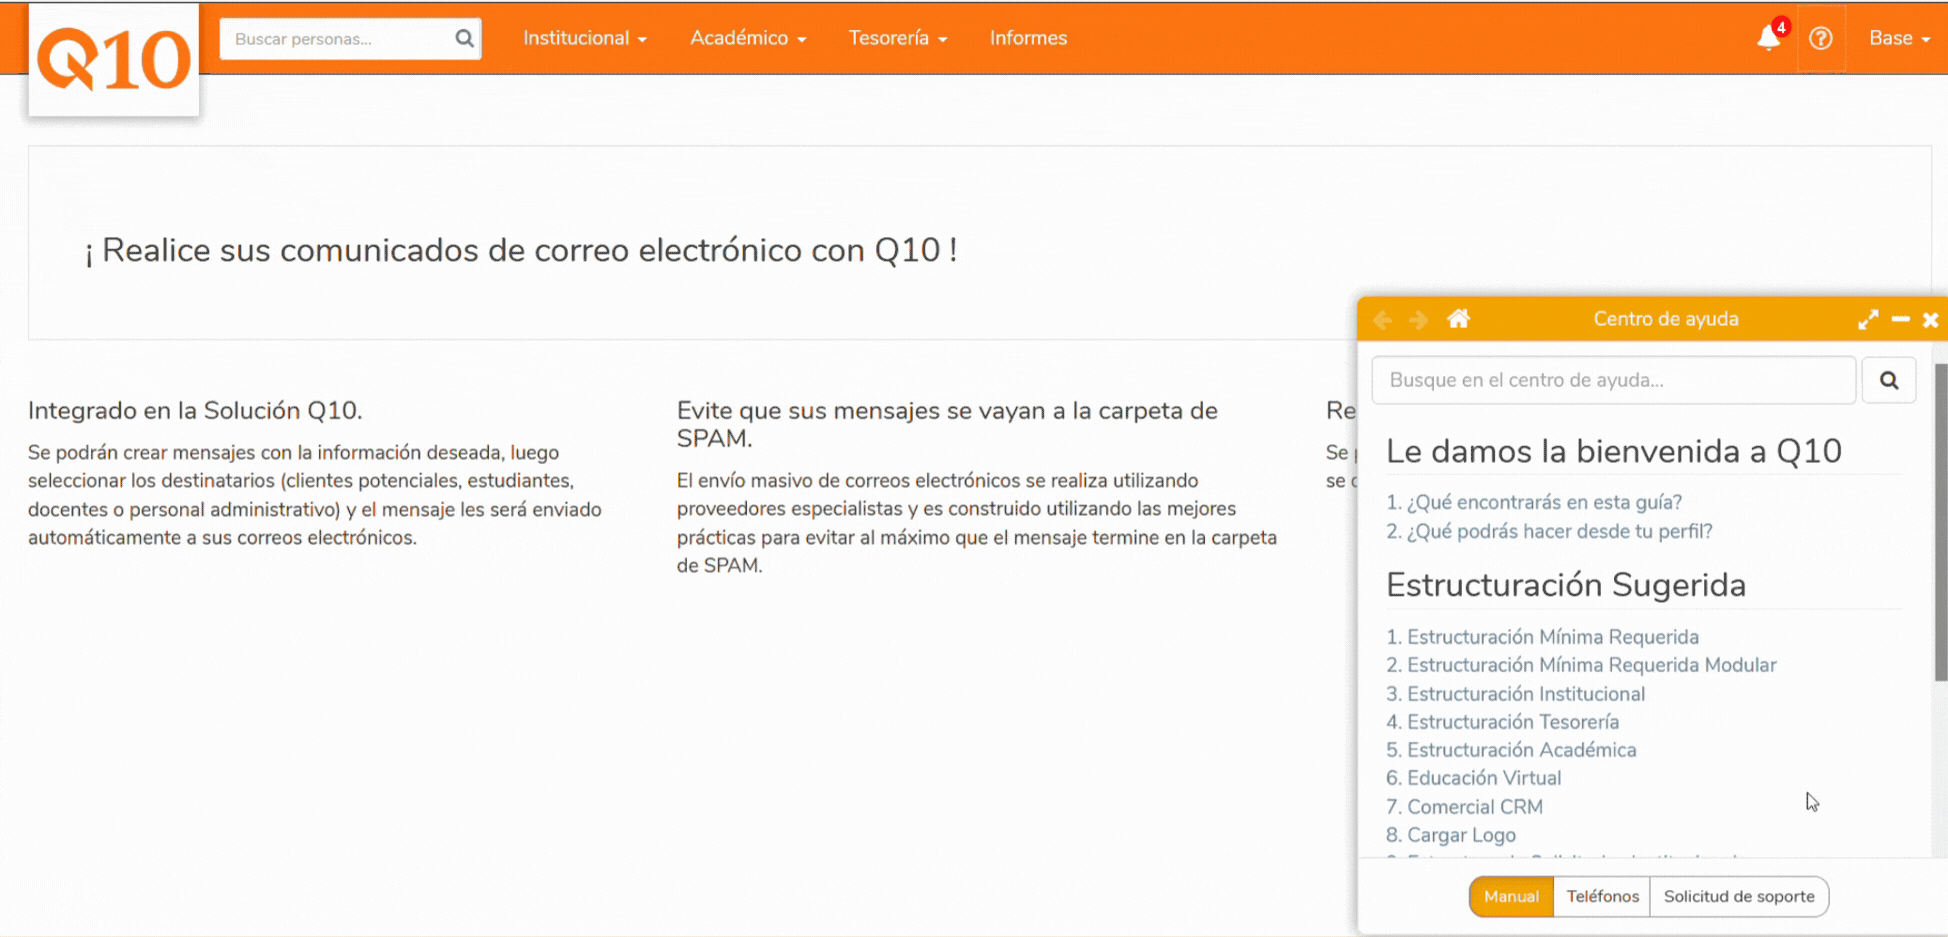Select the Manual tab
The width and height of the screenshot is (1948, 937).
[x=1511, y=896]
